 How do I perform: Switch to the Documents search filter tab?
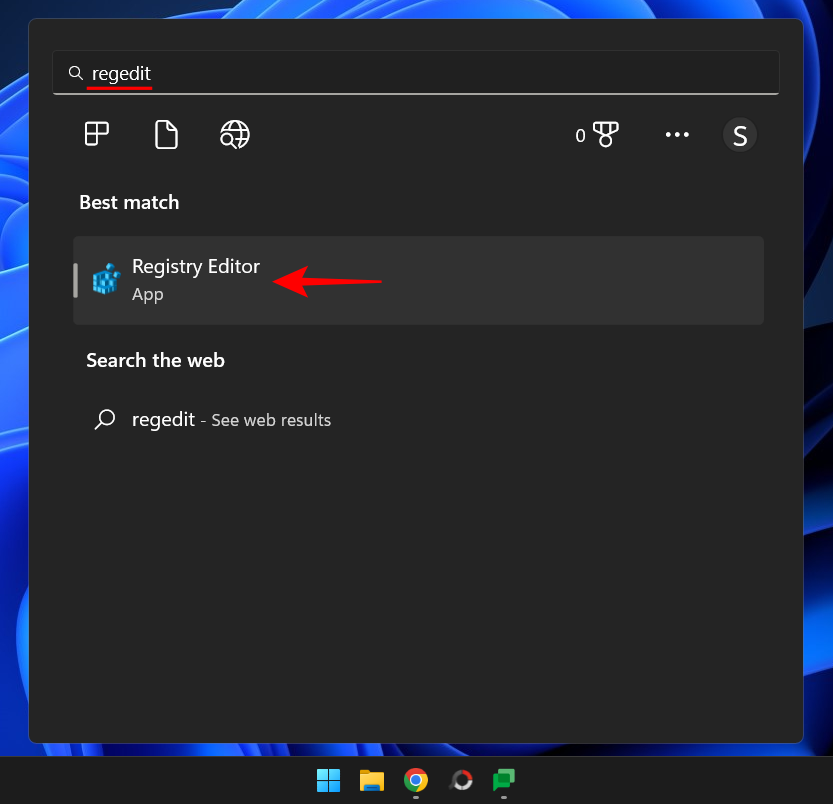(165, 134)
